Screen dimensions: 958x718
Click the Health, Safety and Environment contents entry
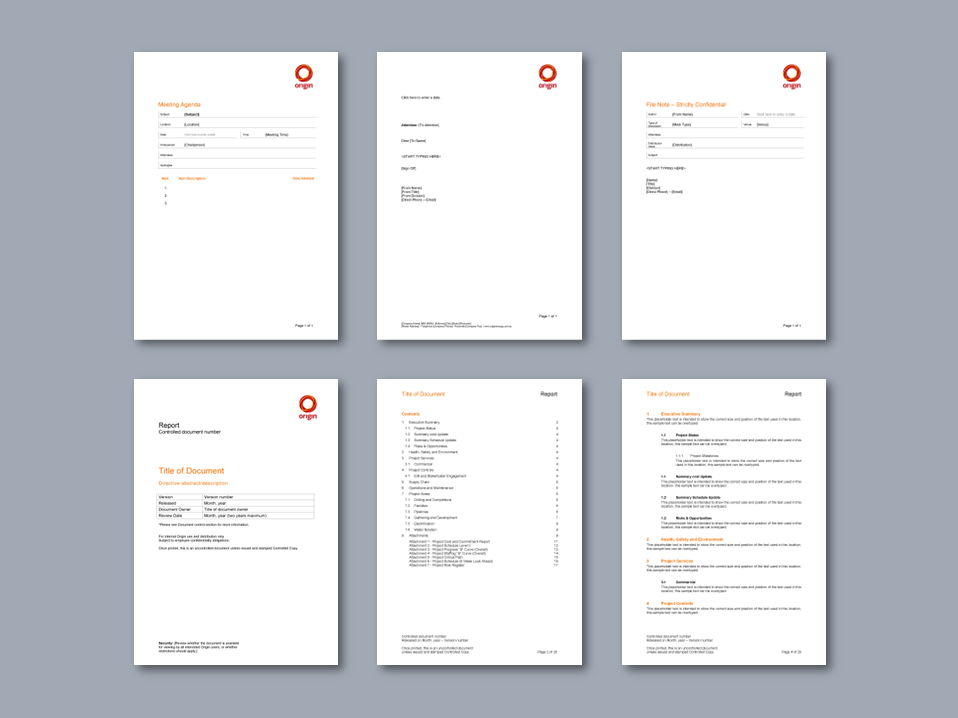click(x=434, y=452)
